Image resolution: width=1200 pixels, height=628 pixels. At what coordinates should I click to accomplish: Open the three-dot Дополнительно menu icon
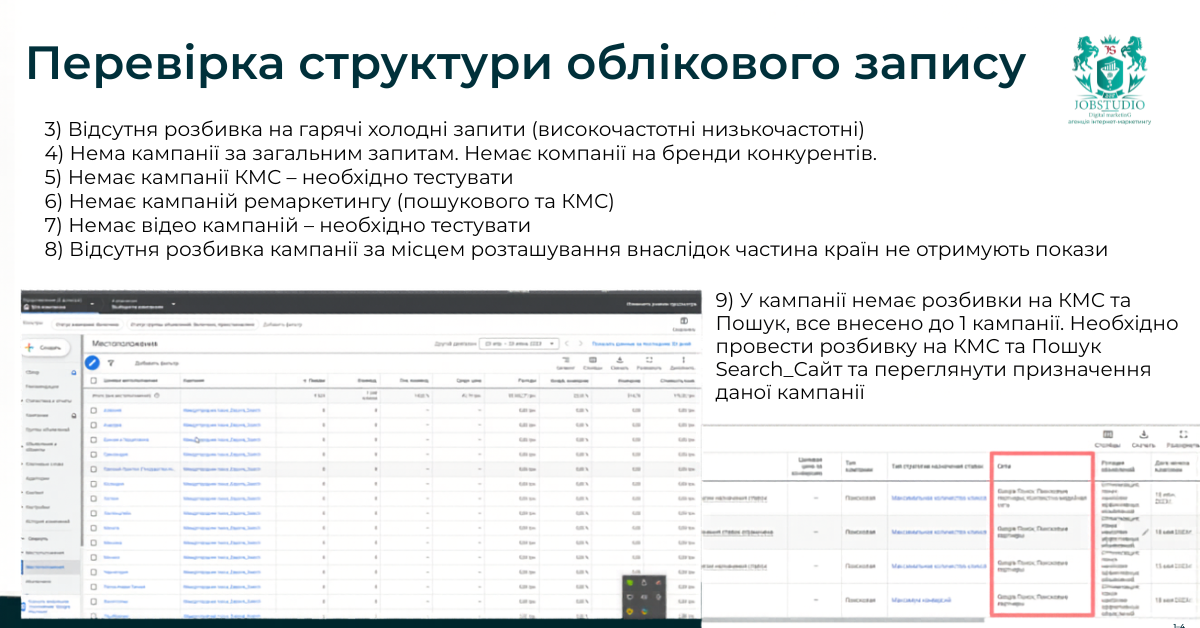tap(684, 360)
